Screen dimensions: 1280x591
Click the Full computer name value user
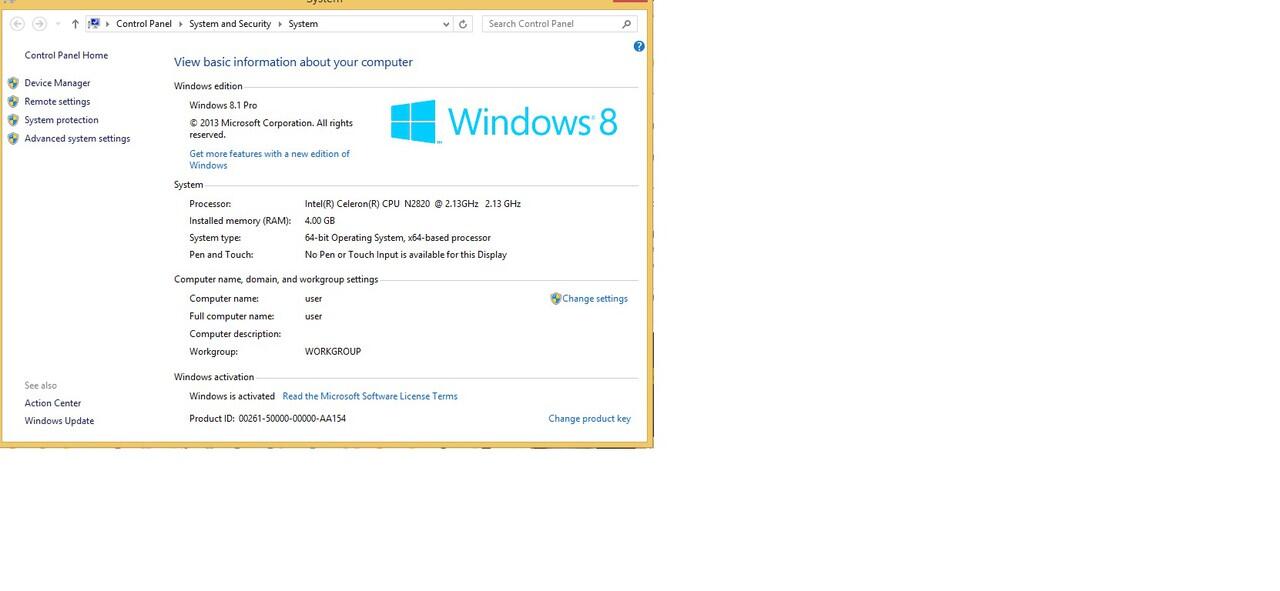(x=313, y=317)
